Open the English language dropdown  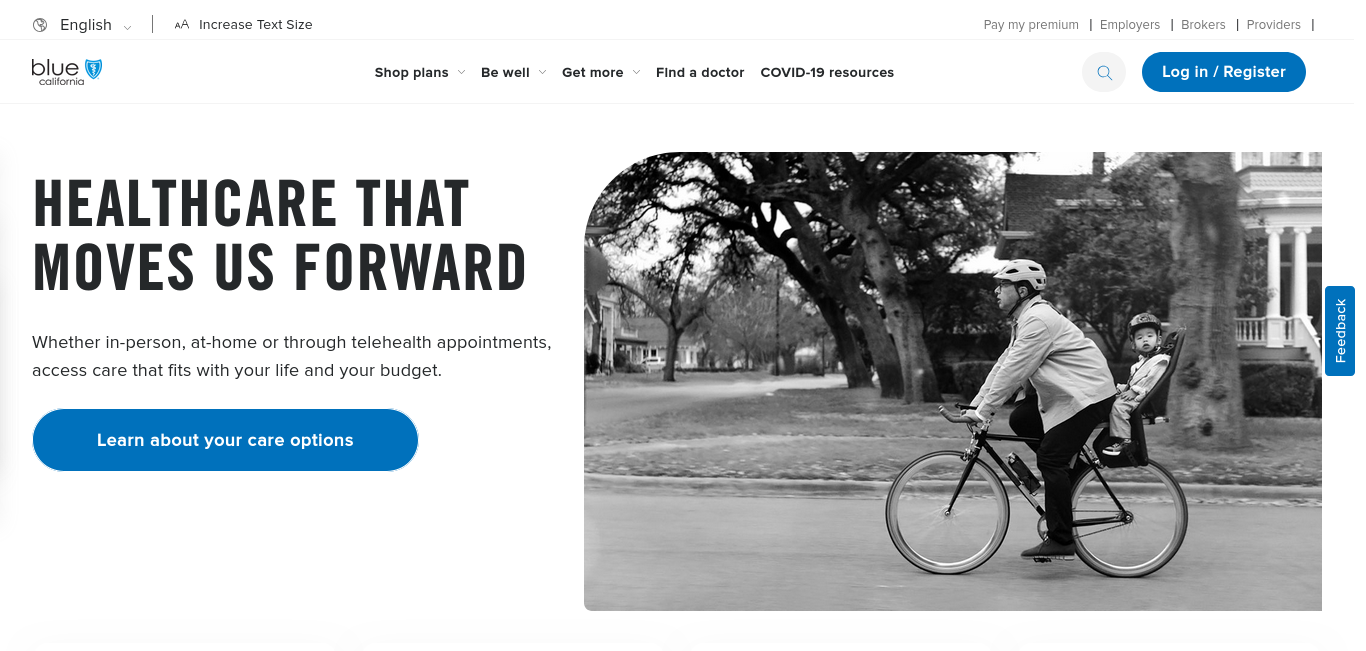96,25
